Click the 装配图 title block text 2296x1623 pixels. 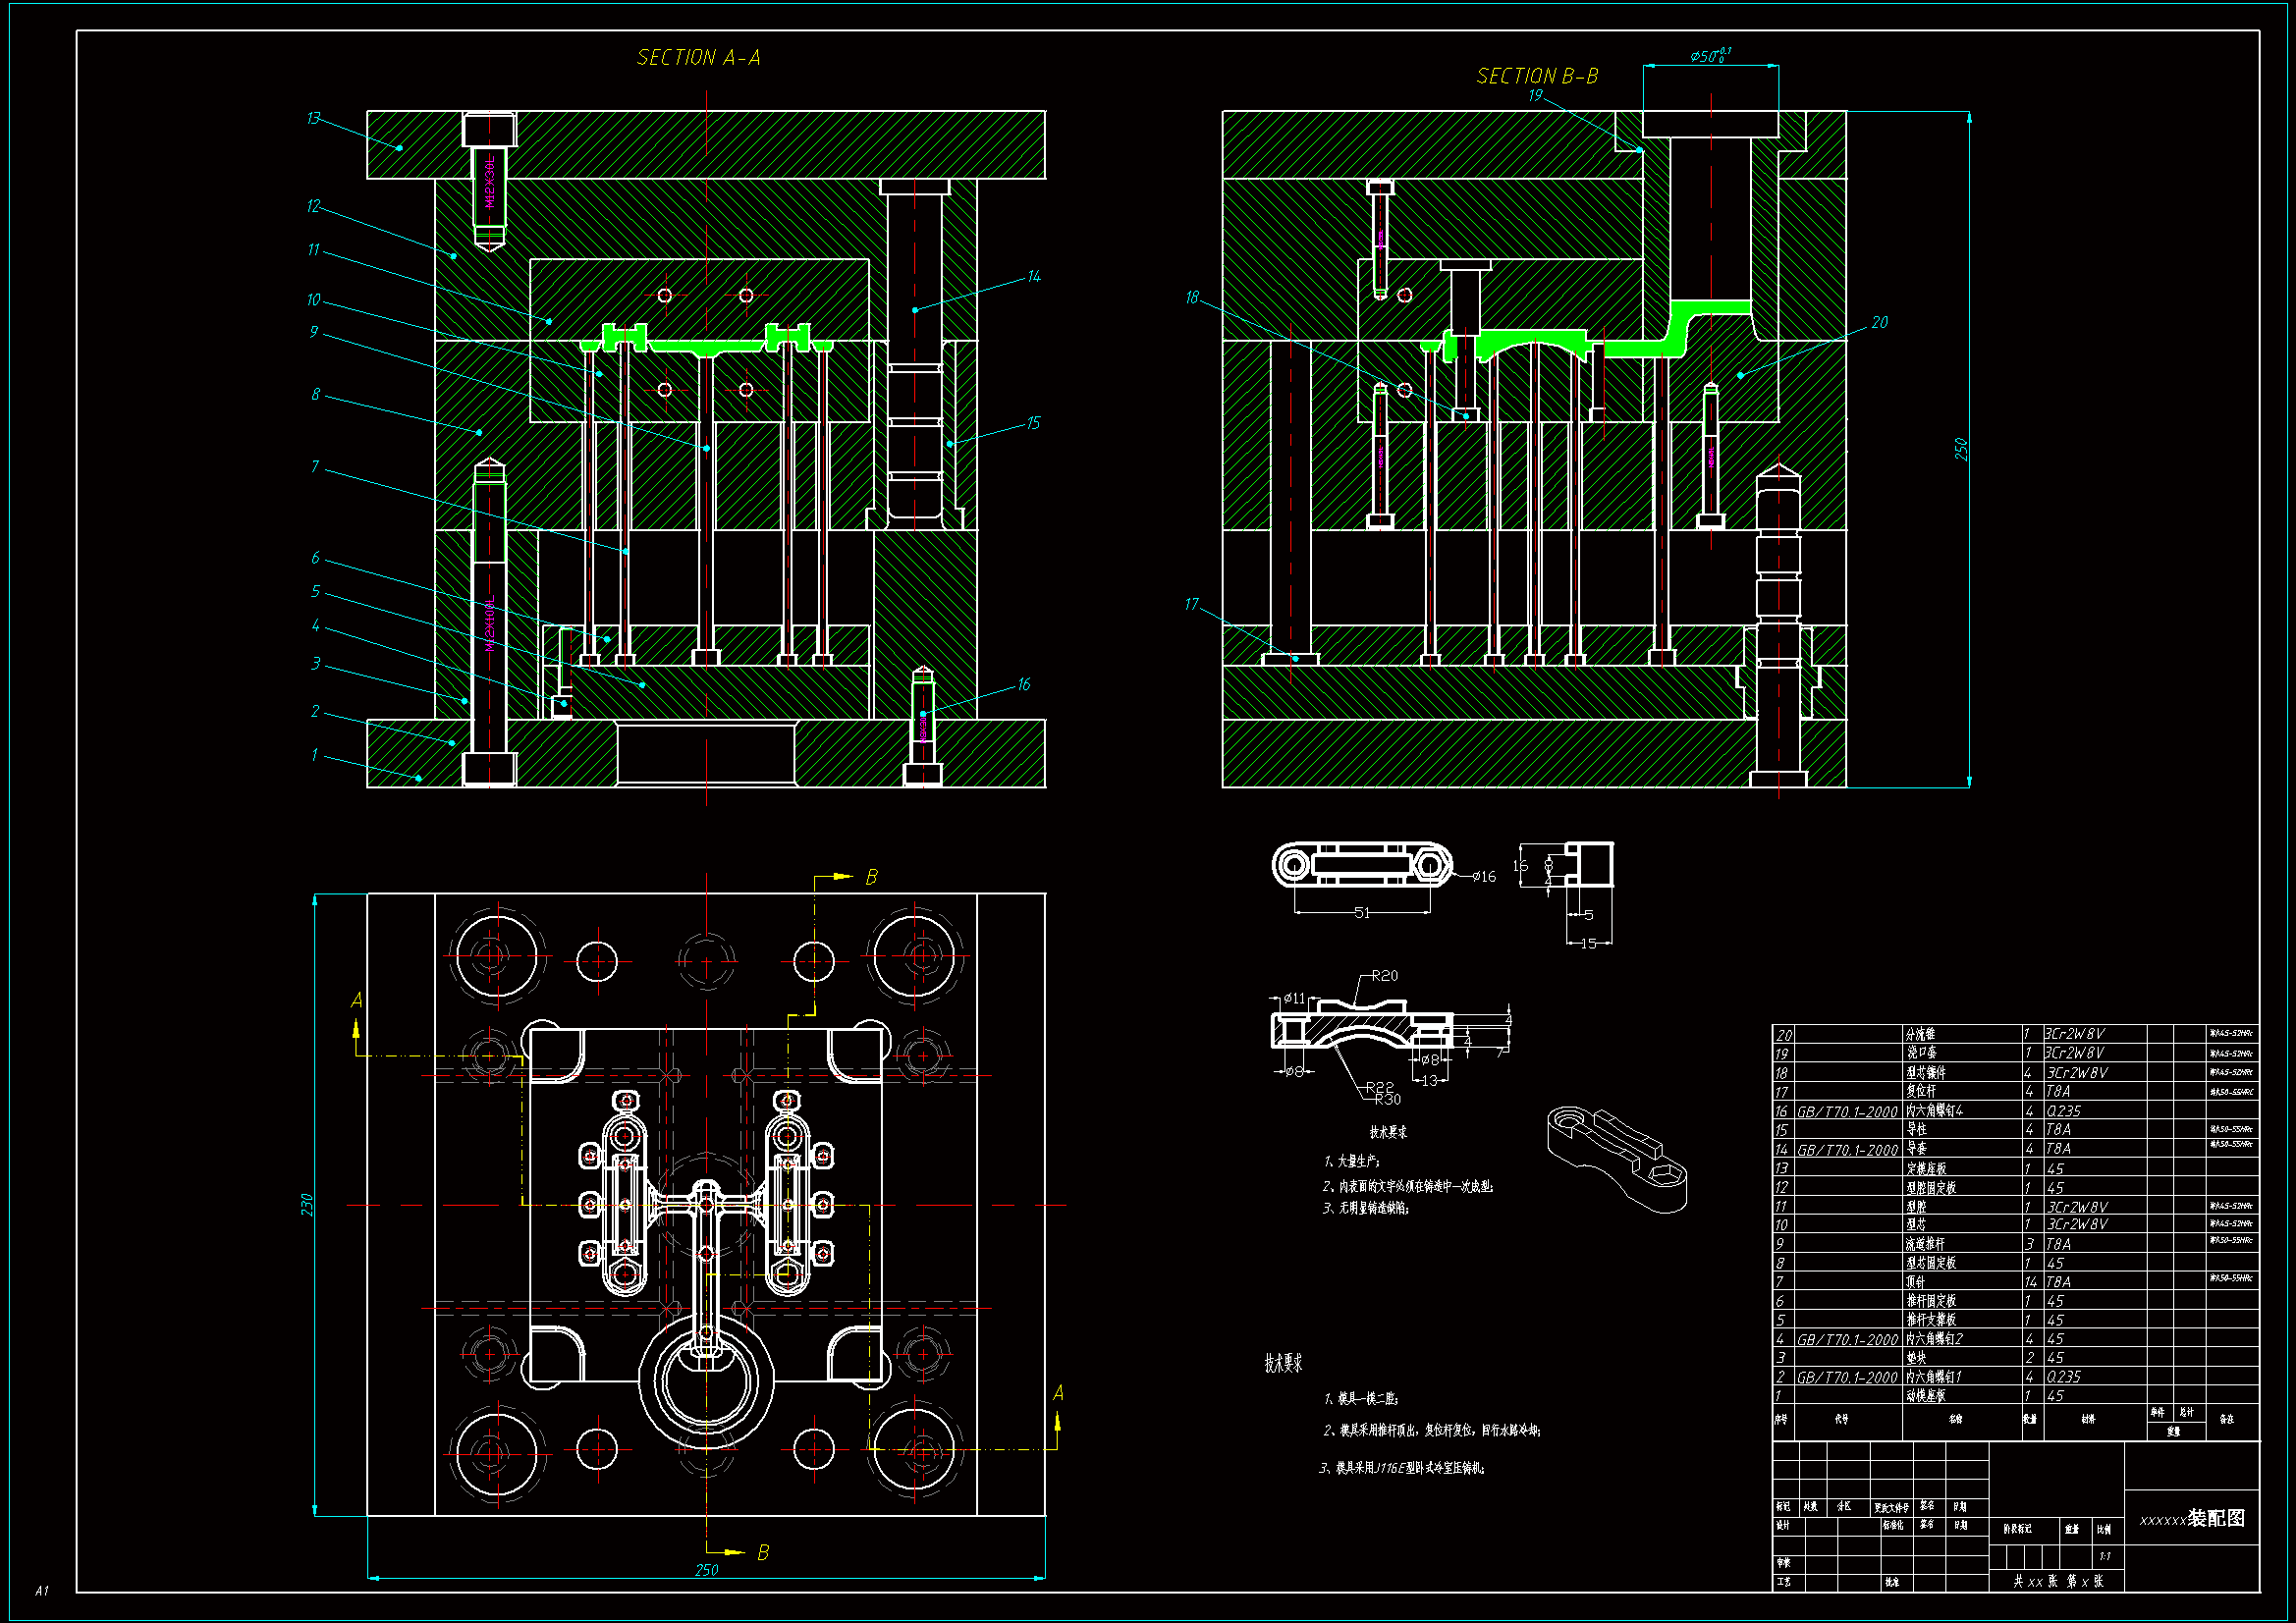click(2216, 1518)
